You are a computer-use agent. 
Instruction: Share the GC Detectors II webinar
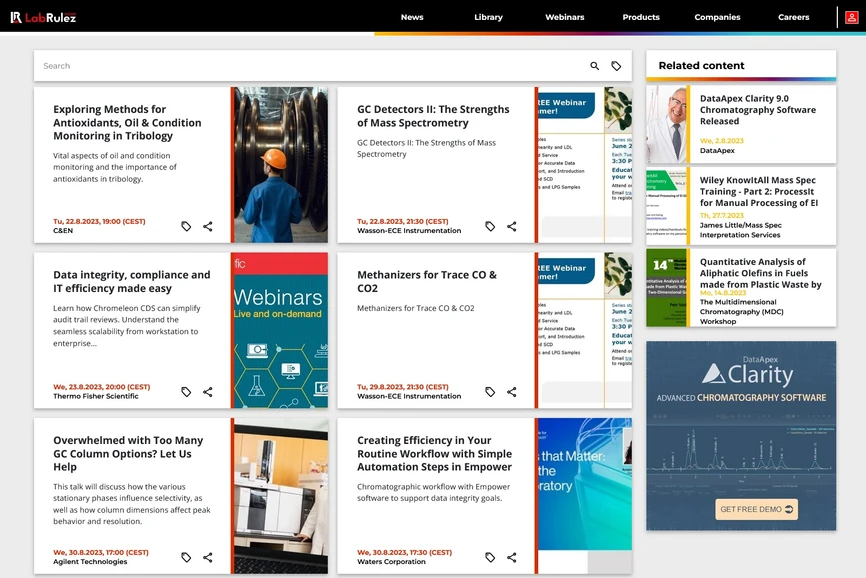[511, 226]
